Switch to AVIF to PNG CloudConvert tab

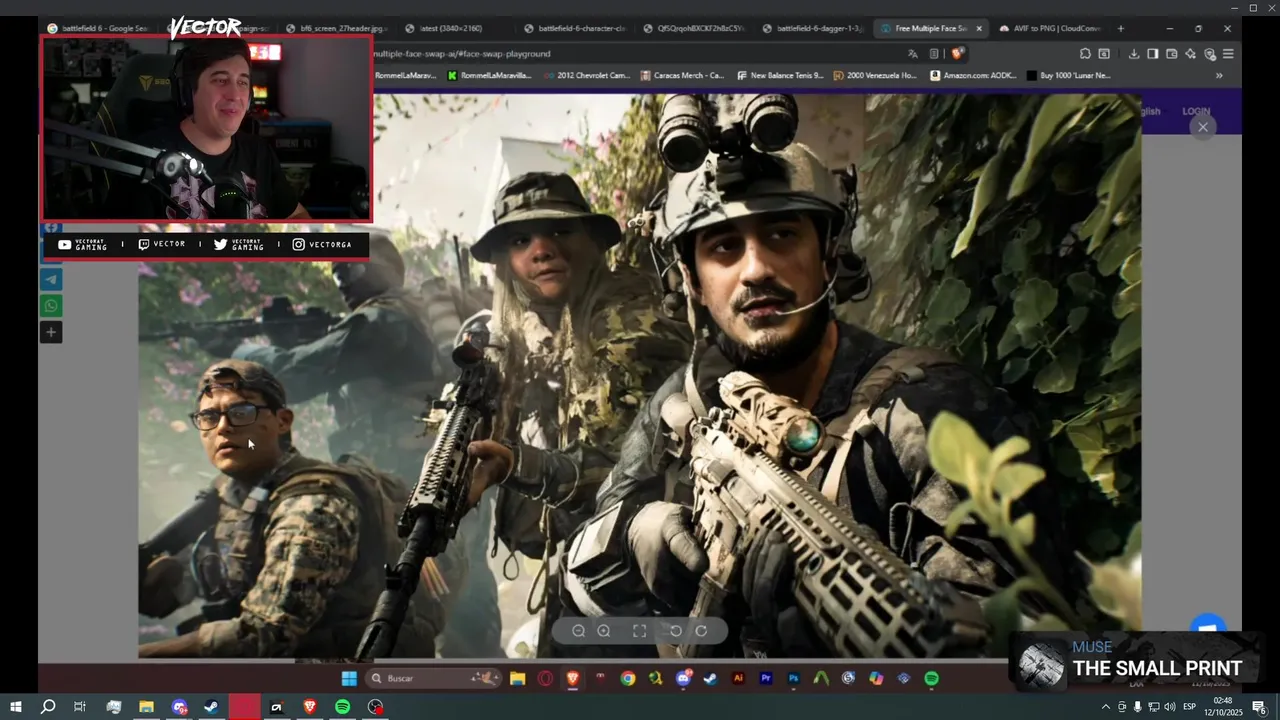1050,28
